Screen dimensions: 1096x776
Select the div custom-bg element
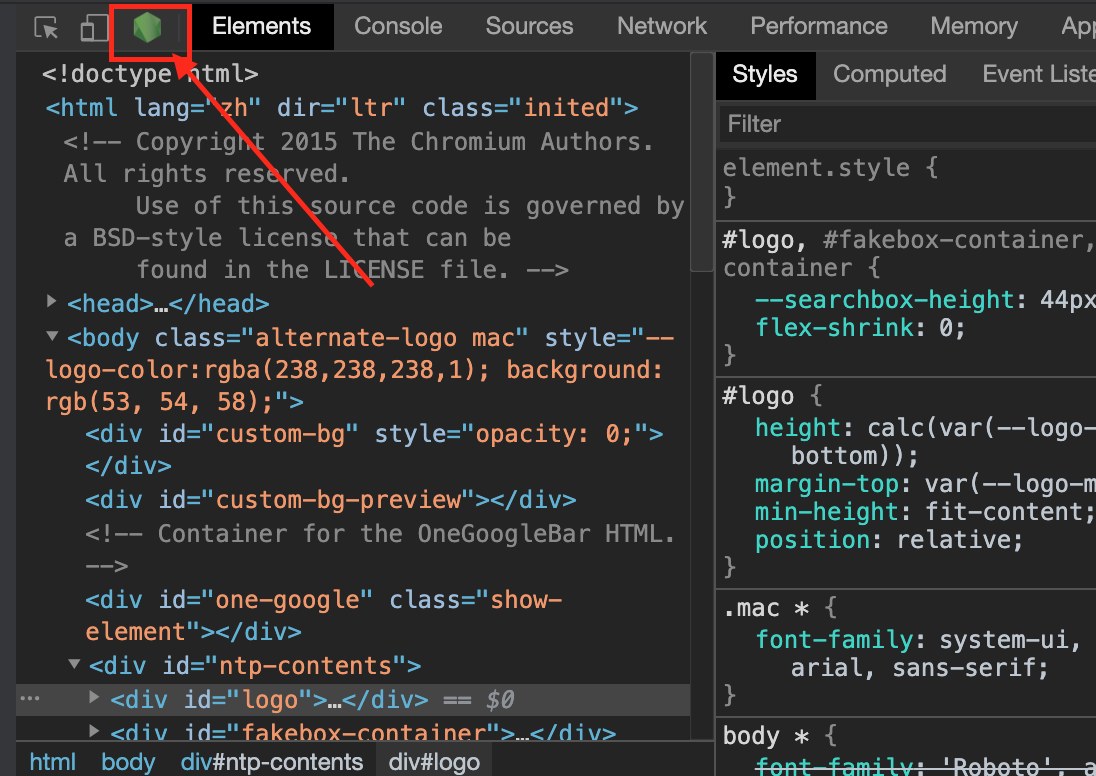pos(374,450)
